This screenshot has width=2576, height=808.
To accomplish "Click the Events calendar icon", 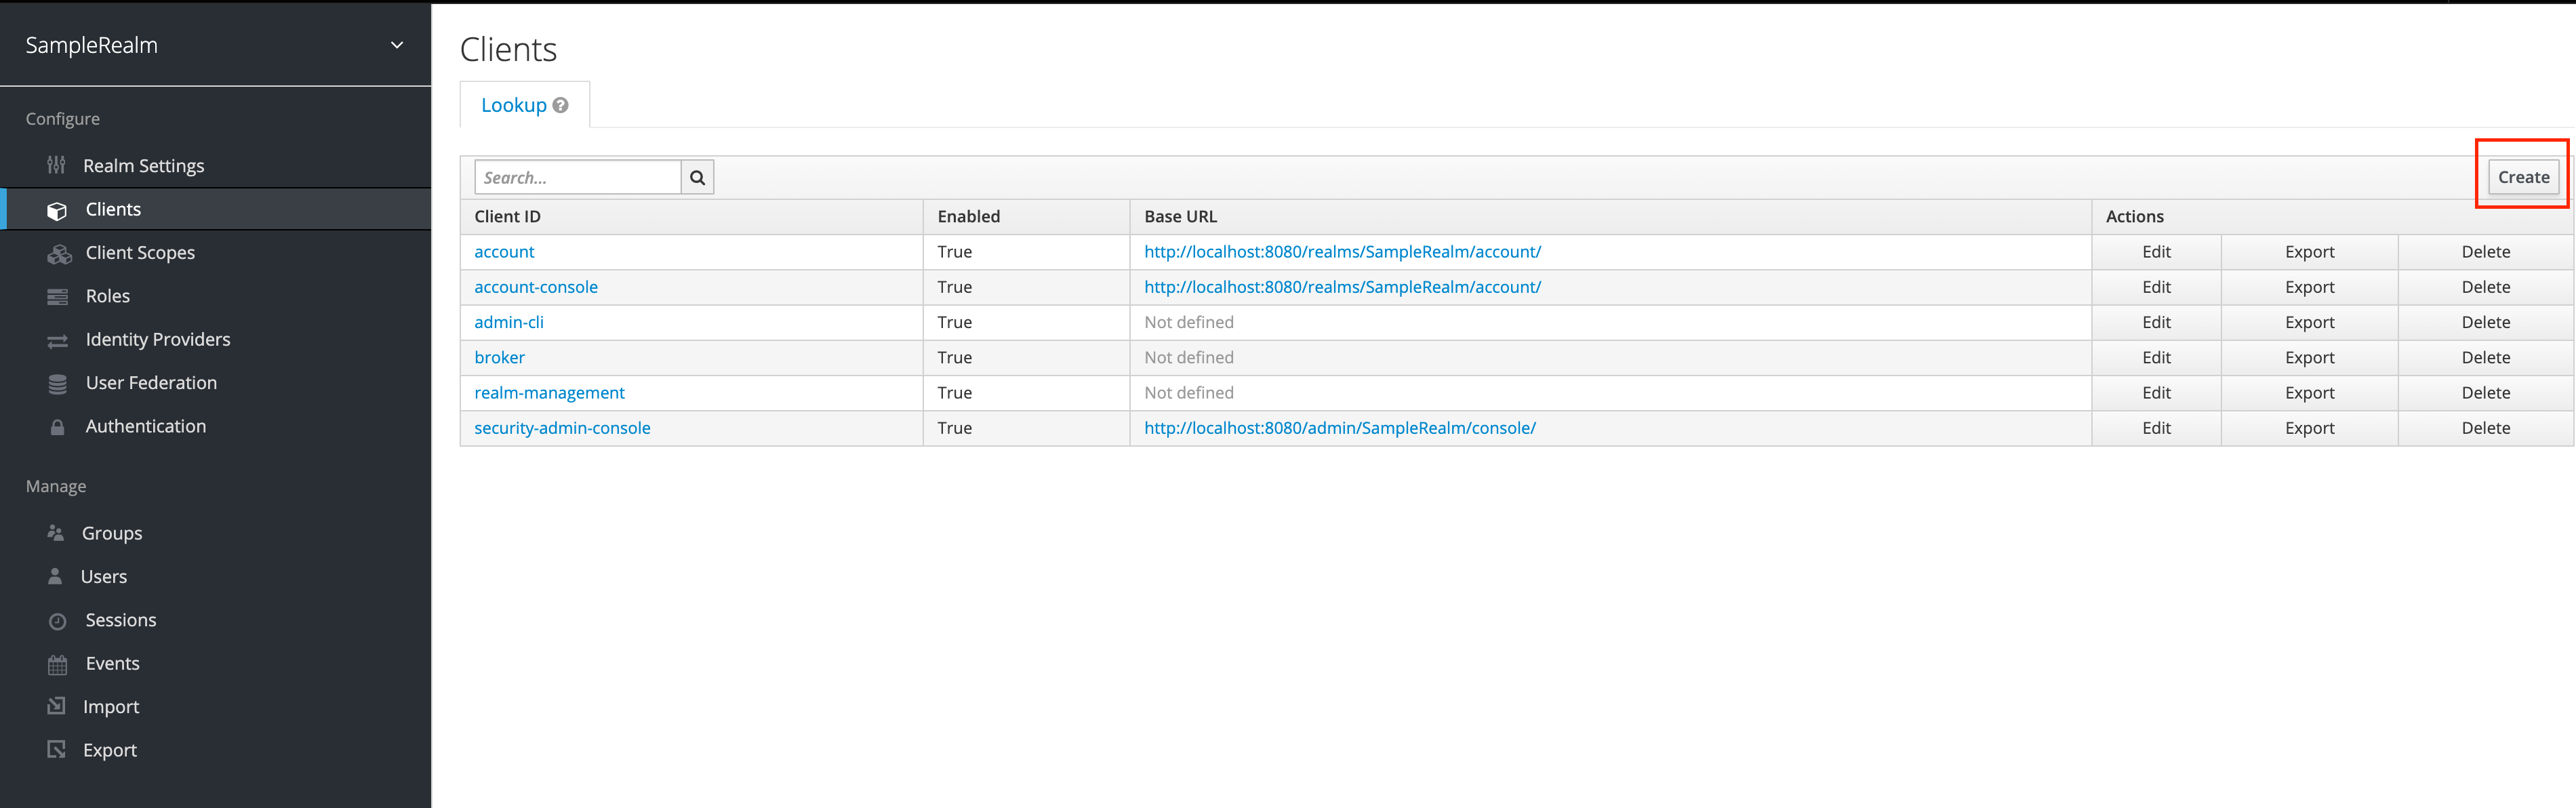I will pos(58,664).
